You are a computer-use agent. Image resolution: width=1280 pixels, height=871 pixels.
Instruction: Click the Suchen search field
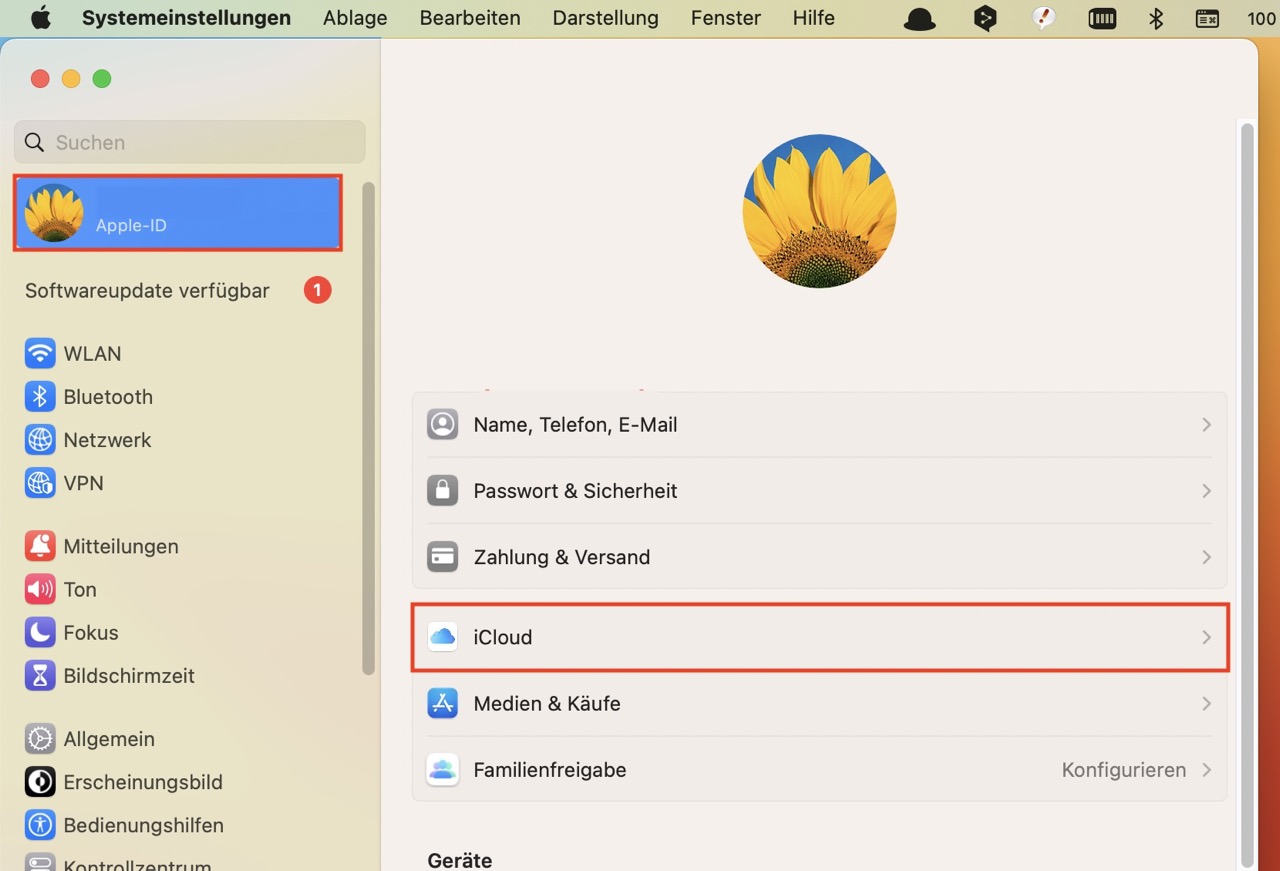coord(190,142)
